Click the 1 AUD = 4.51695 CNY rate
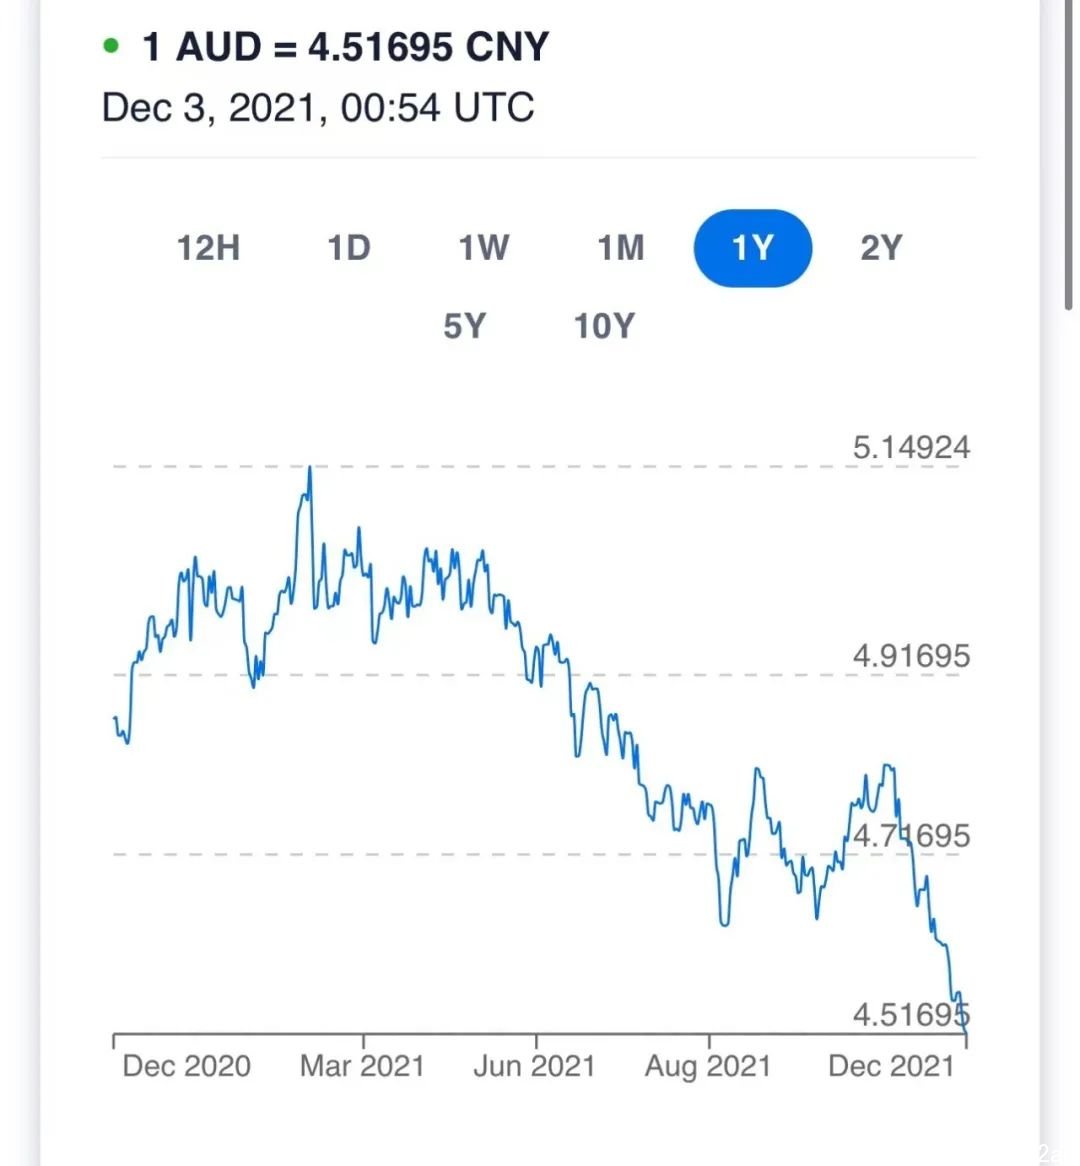 click(x=345, y=47)
